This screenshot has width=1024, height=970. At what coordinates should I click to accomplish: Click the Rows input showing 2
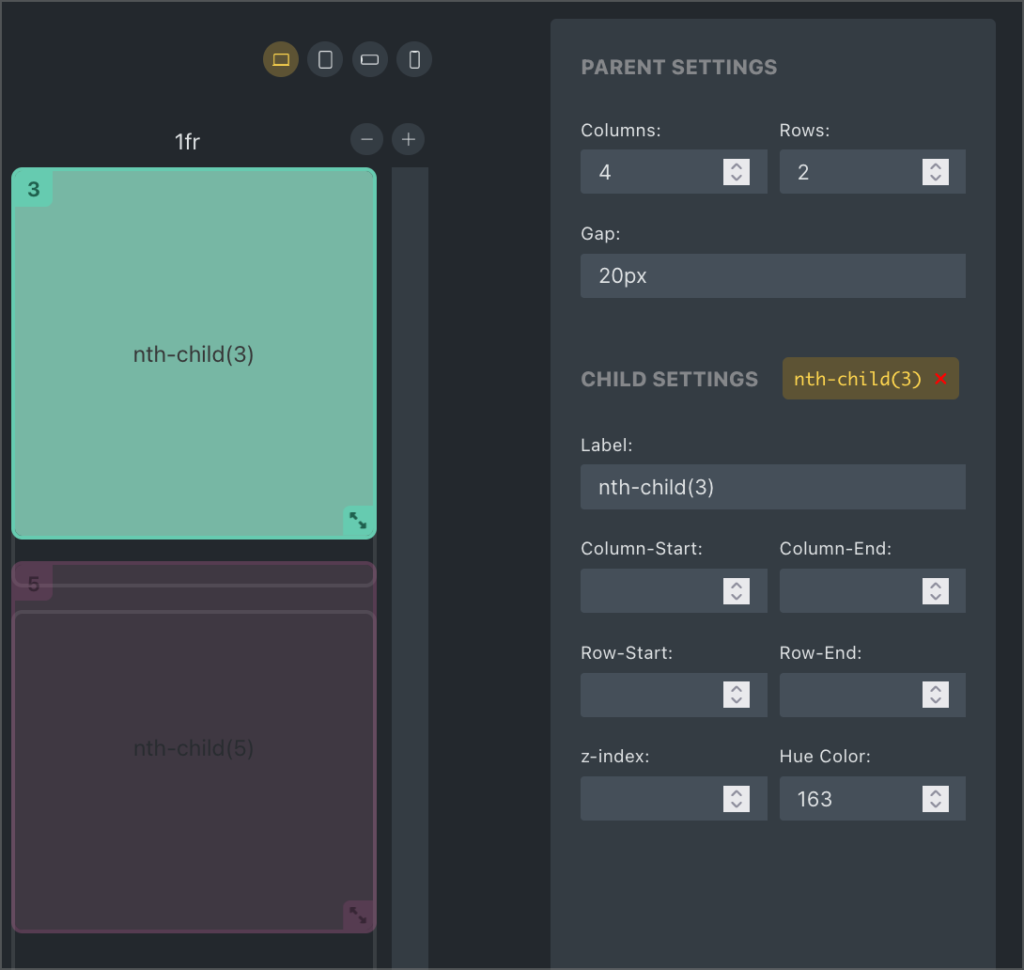[x=872, y=172]
